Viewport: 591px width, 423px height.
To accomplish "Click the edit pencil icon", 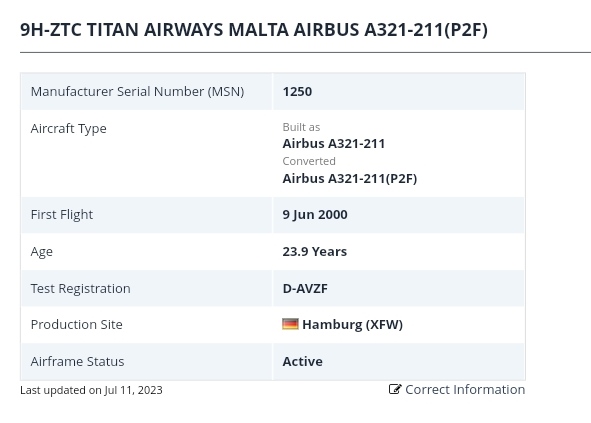I will [395, 389].
